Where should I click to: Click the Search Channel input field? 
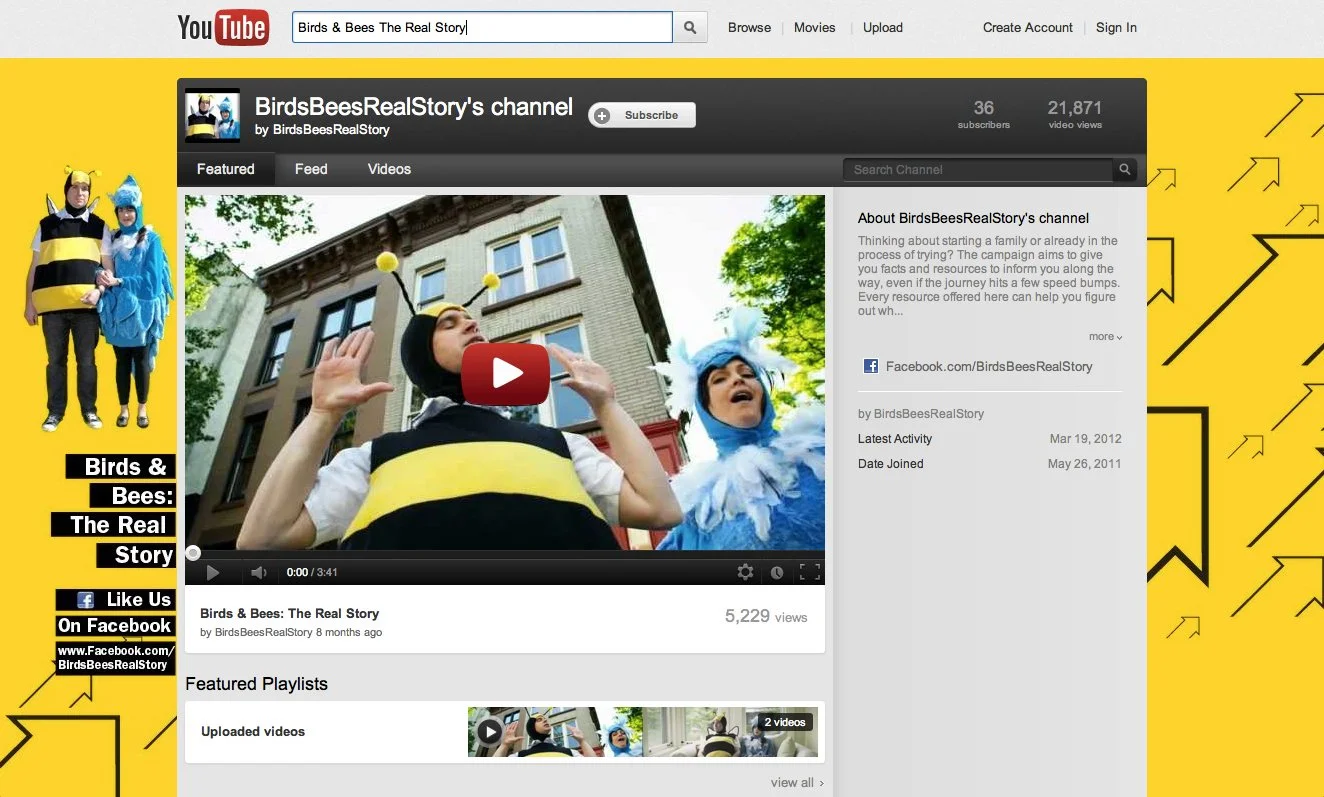pyautogui.click(x=978, y=170)
